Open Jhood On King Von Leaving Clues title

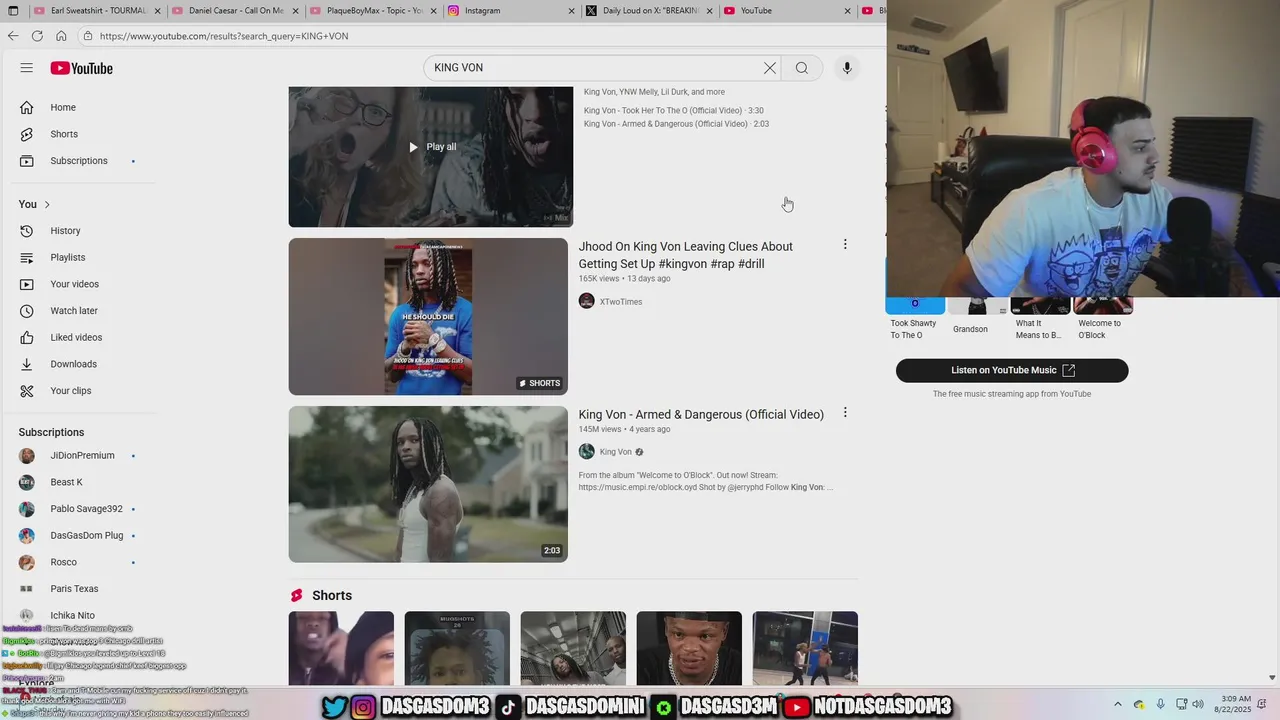pos(685,255)
